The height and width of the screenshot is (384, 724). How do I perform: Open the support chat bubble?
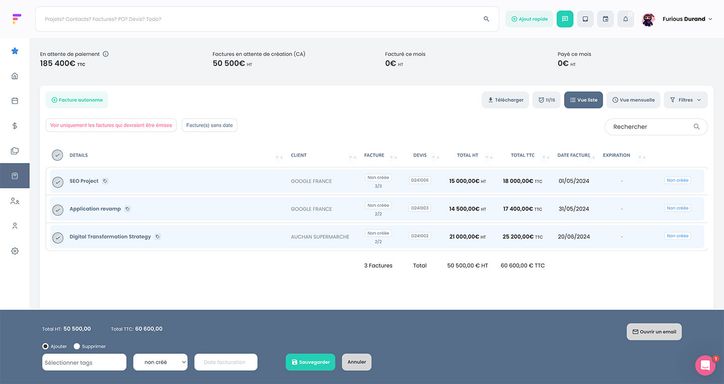tap(705, 366)
